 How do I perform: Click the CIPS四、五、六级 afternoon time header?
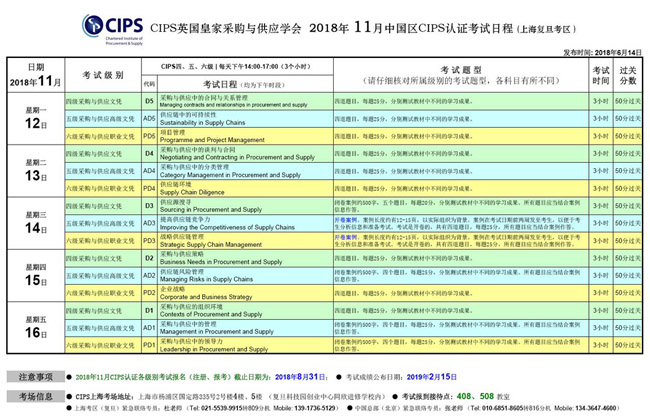[x=237, y=66]
